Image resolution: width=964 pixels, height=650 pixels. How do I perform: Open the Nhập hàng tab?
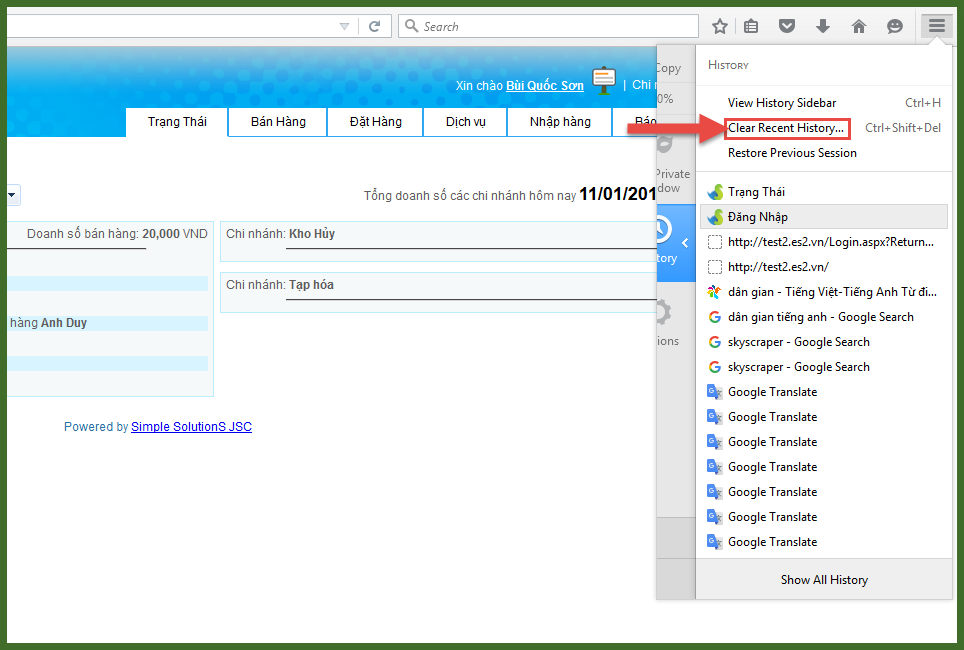click(560, 122)
